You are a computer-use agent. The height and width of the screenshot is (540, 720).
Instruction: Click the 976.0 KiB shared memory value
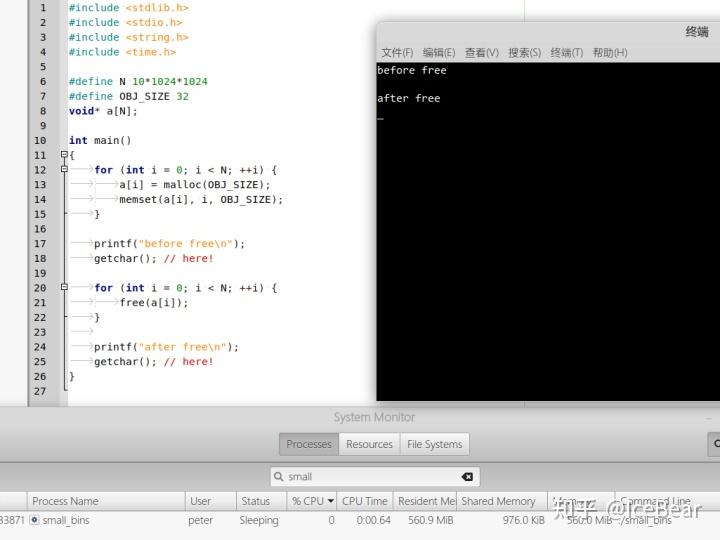(x=523, y=520)
